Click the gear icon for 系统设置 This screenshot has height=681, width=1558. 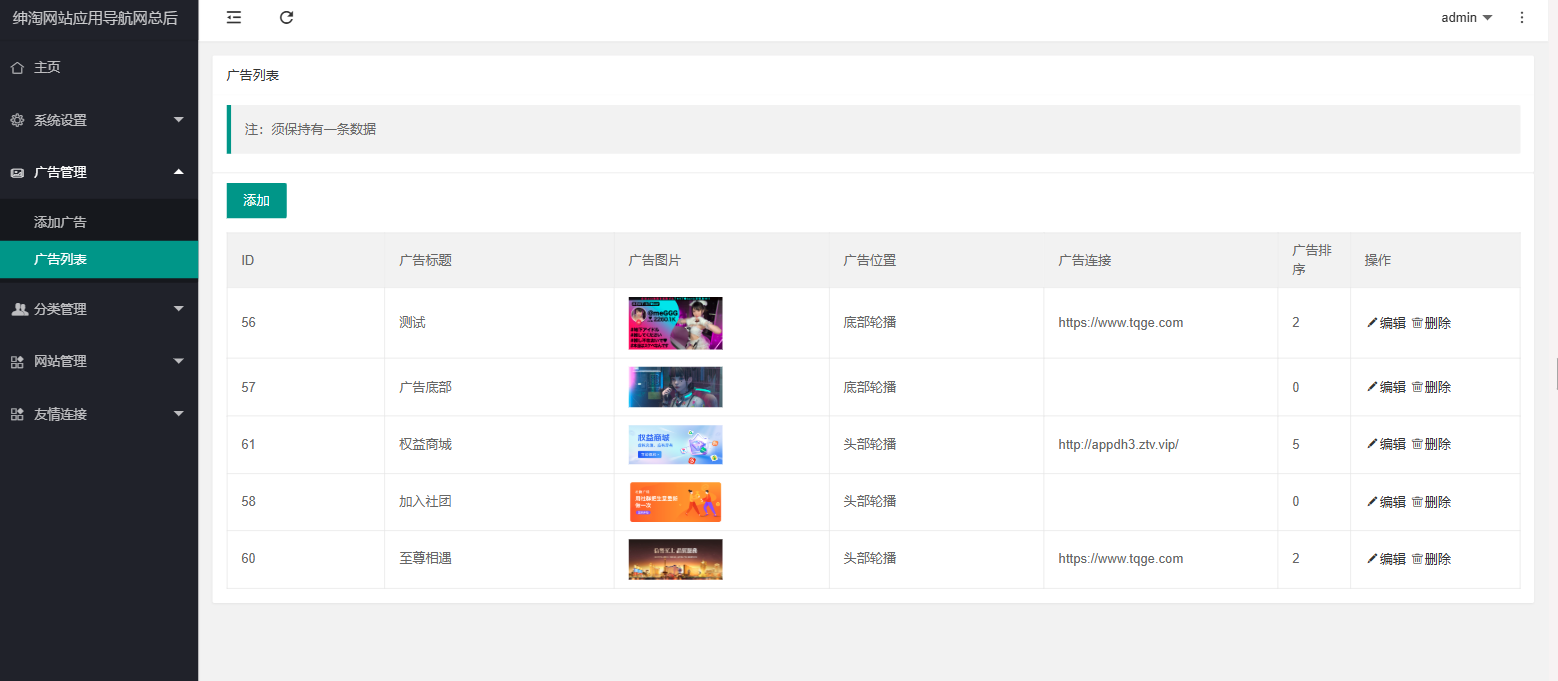(17, 120)
